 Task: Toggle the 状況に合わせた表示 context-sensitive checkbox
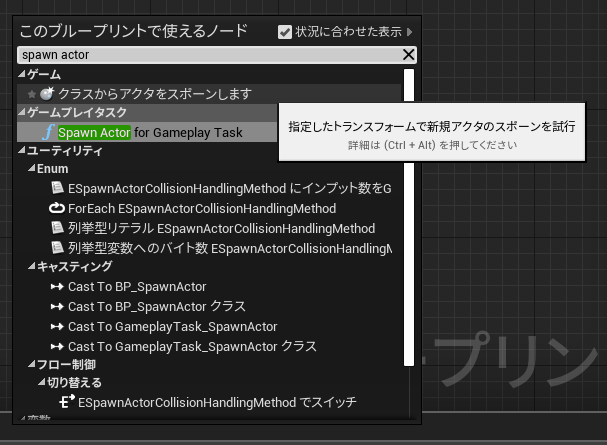tap(285, 32)
